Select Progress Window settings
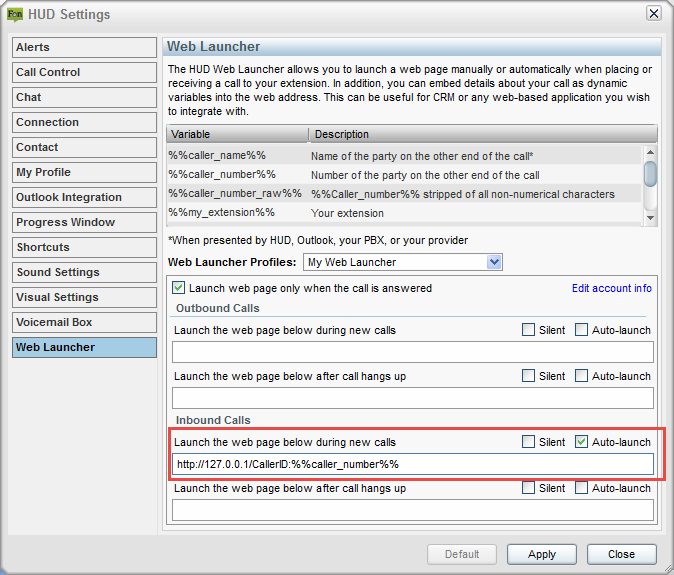Image resolution: width=674 pixels, height=575 pixels. [84, 222]
